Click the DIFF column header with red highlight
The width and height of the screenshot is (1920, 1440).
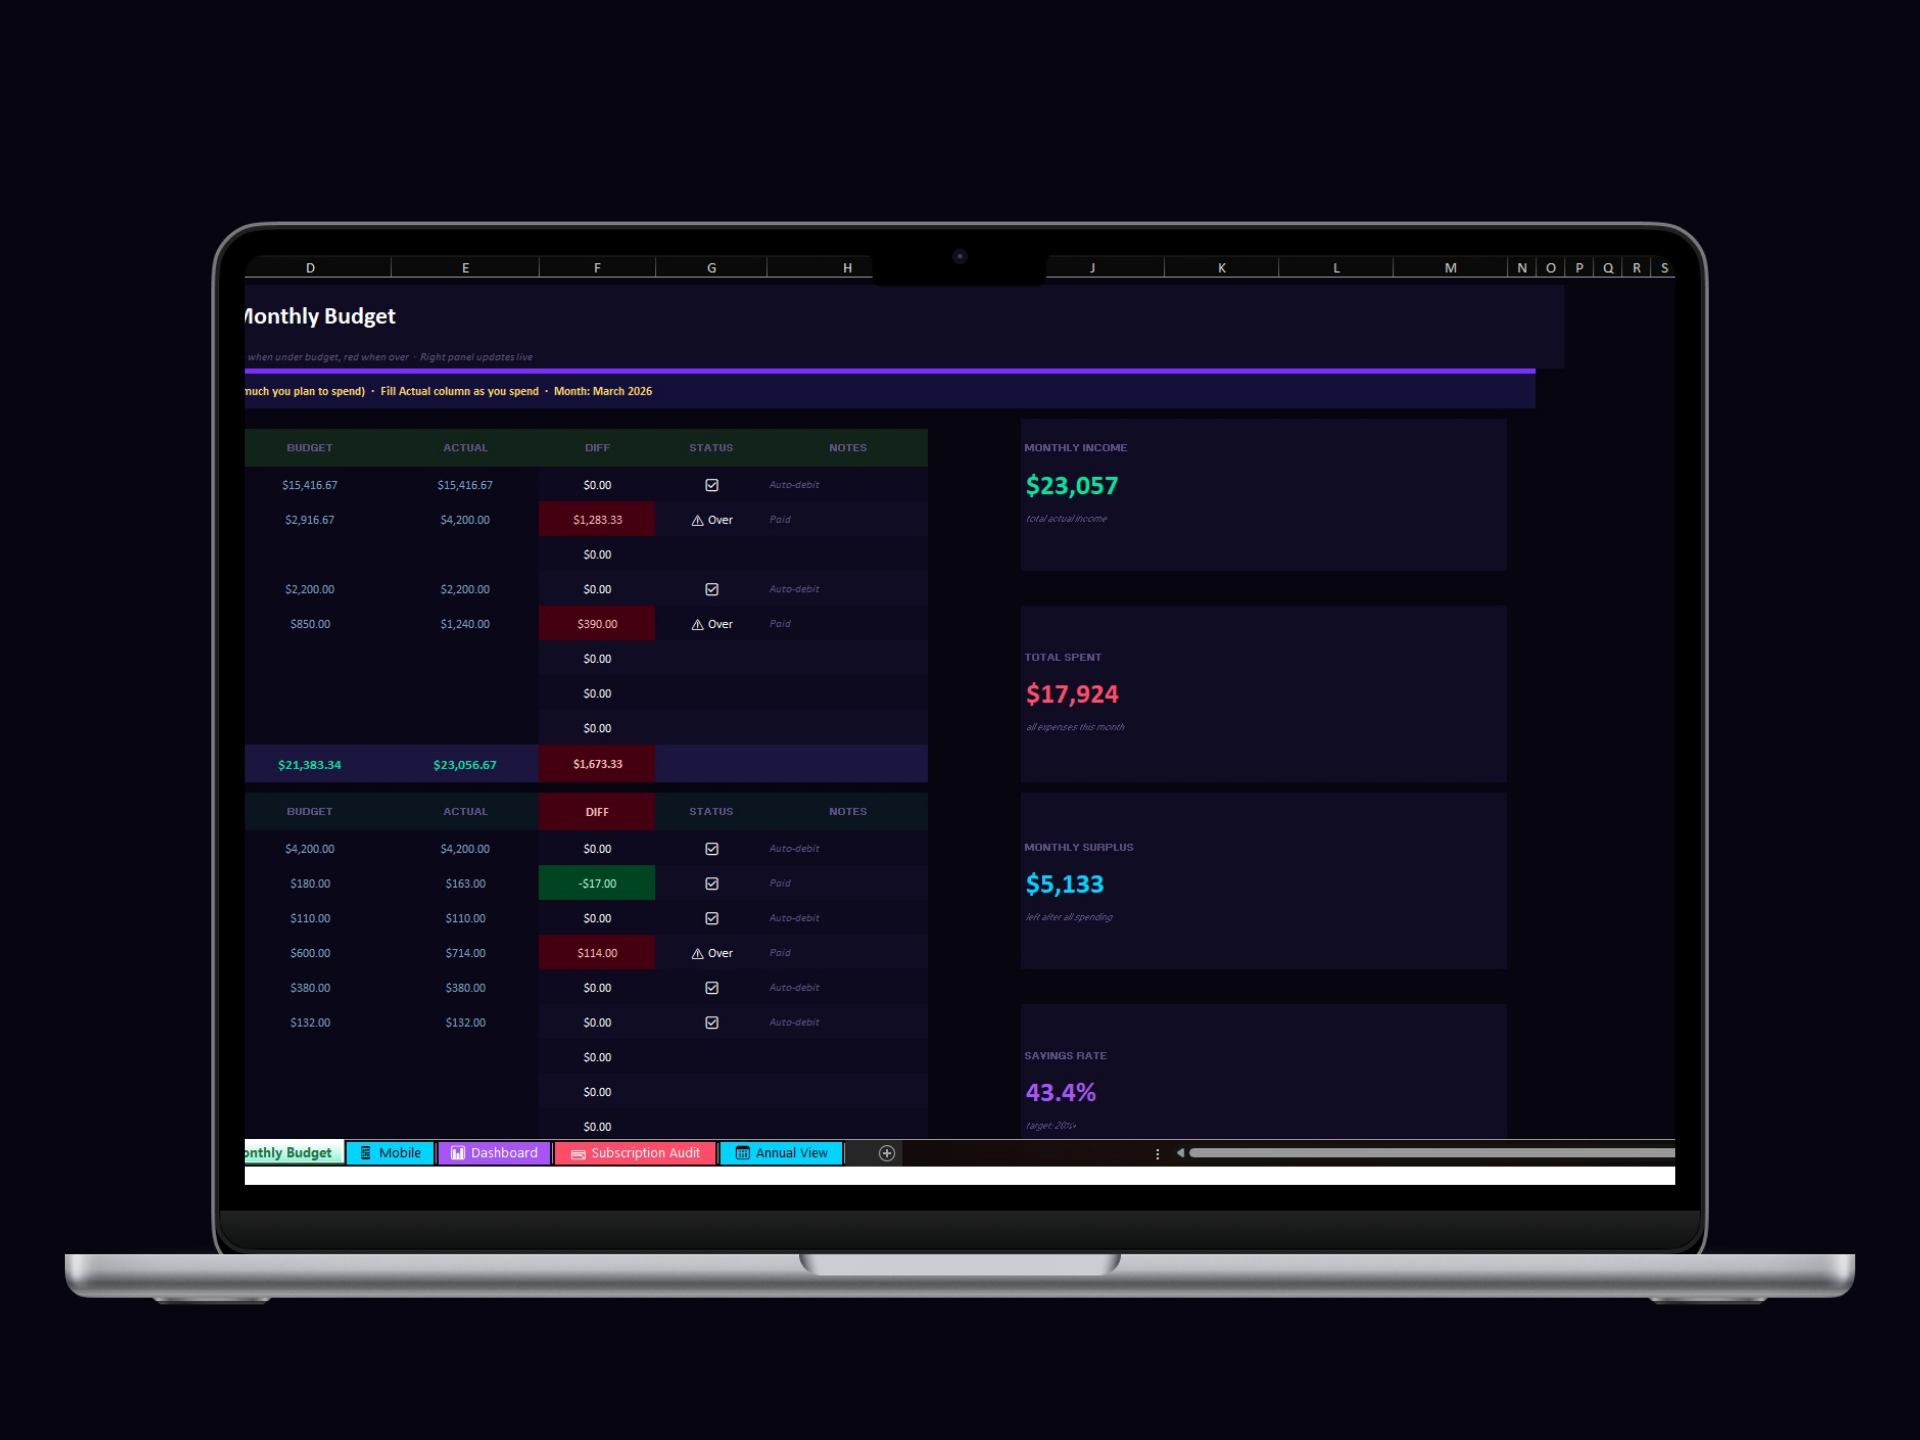coord(597,811)
